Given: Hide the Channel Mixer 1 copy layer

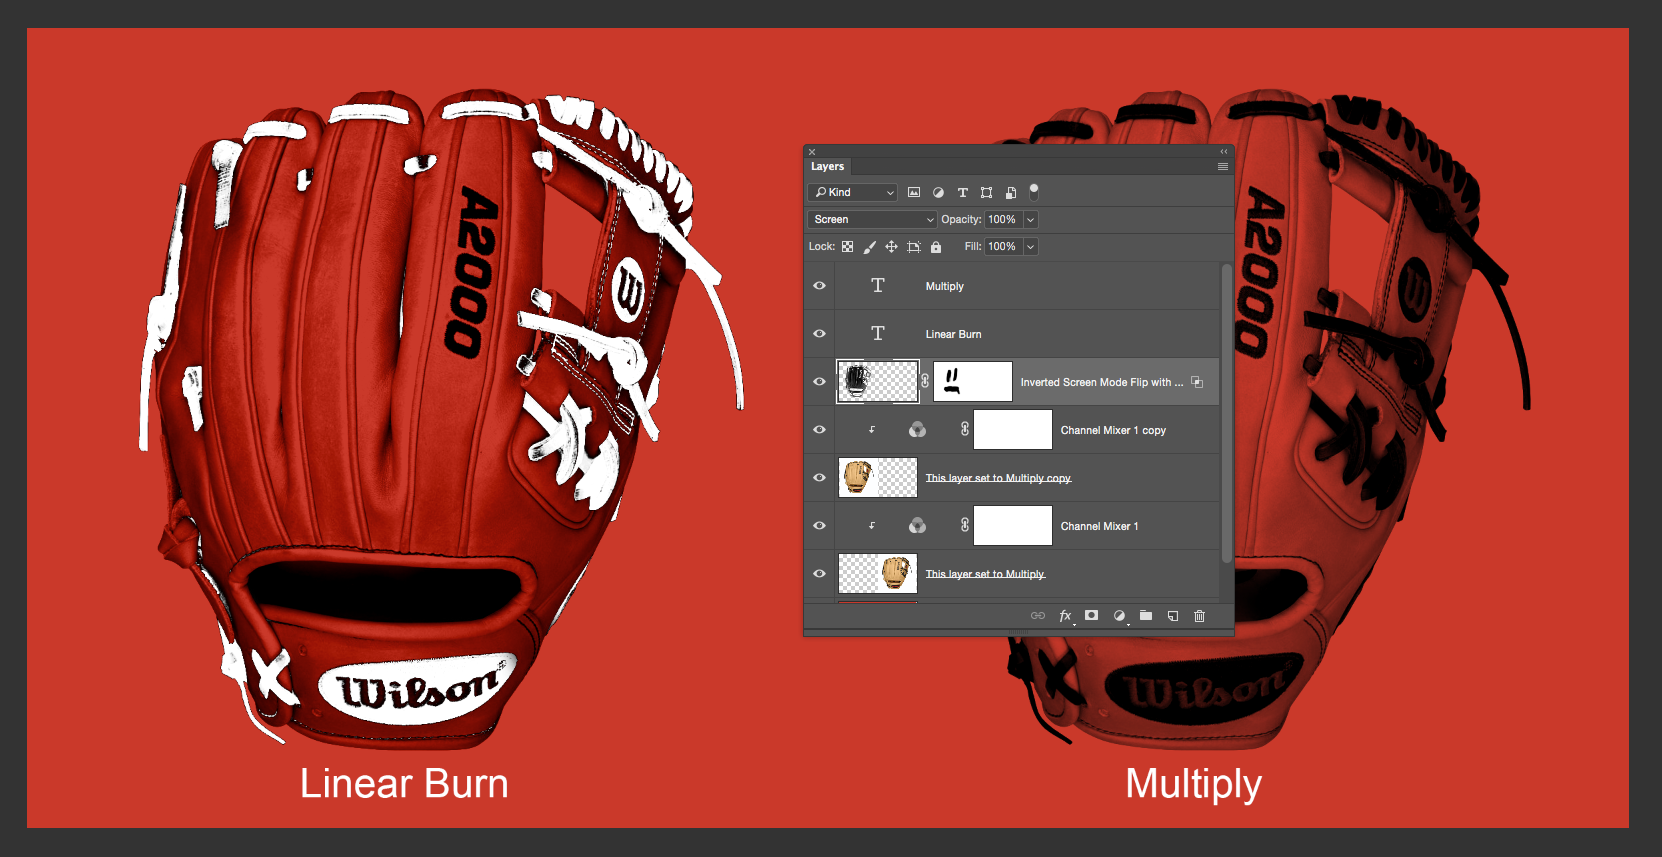Looking at the screenshot, I should tap(819, 430).
